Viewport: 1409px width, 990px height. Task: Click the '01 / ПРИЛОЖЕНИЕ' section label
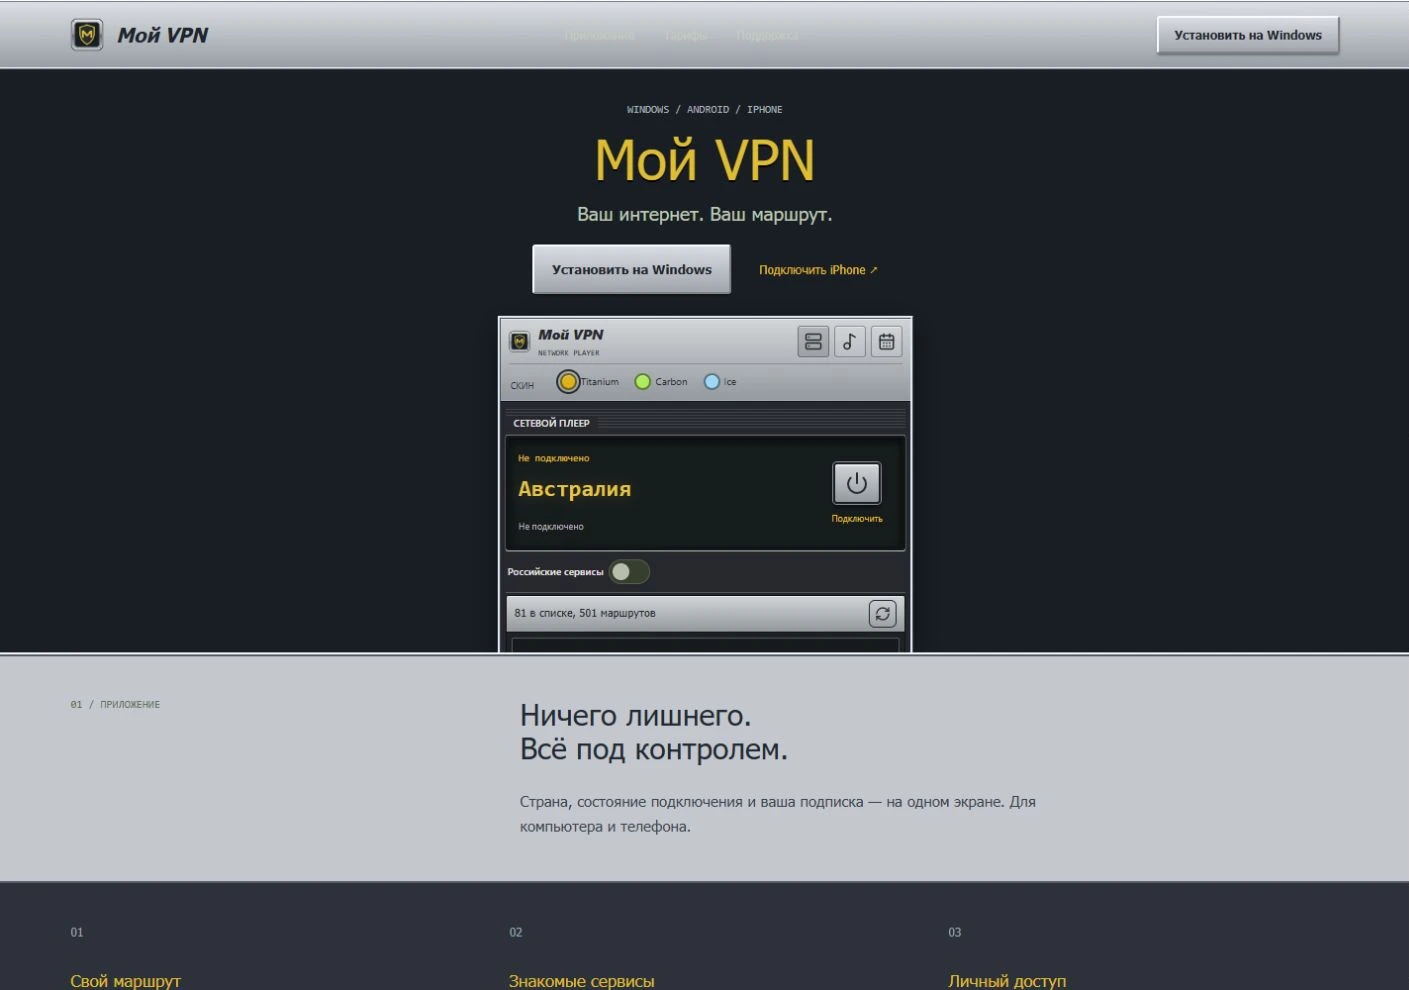coord(115,704)
